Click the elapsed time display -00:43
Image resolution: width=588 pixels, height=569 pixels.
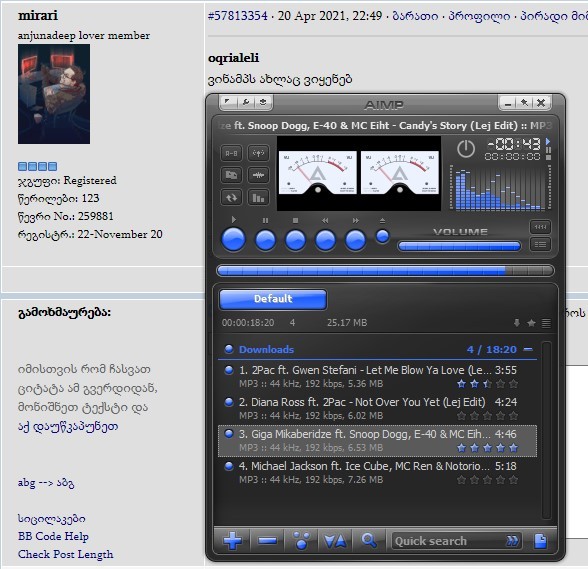(514, 144)
